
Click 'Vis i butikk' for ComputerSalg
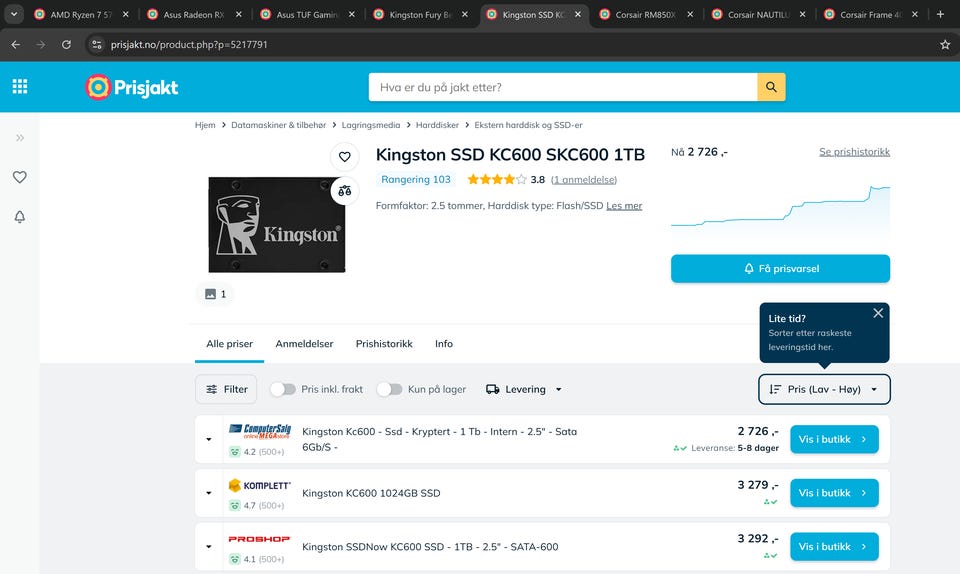click(834, 439)
